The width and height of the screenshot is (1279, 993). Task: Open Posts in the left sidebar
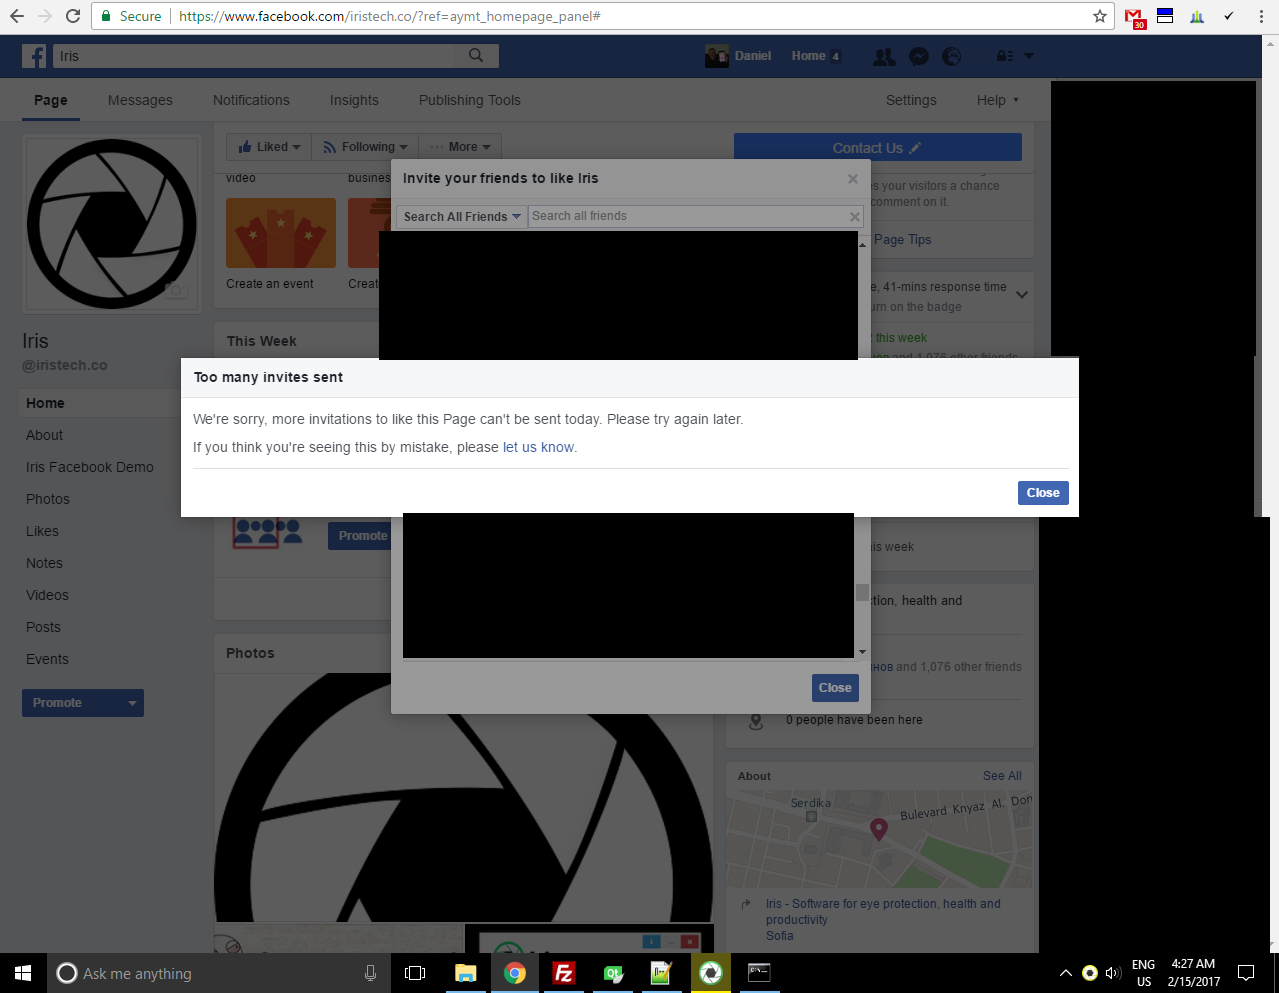(x=43, y=627)
